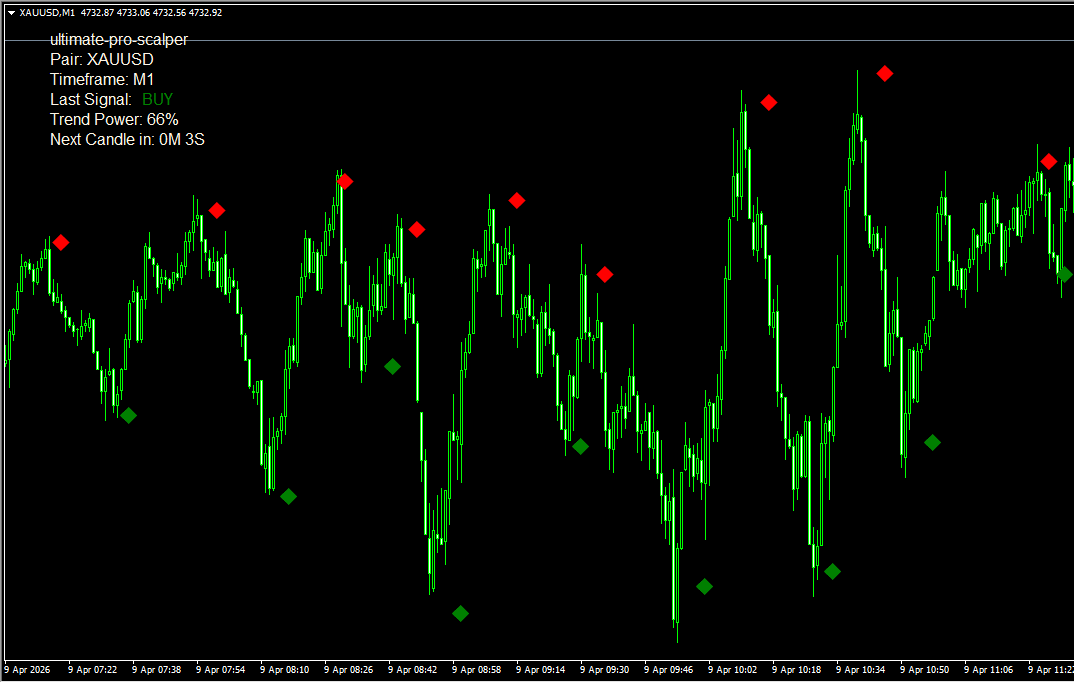This screenshot has height=683, width=1074.
Task: Click the highest red sell diamond
Action: (885, 73)
